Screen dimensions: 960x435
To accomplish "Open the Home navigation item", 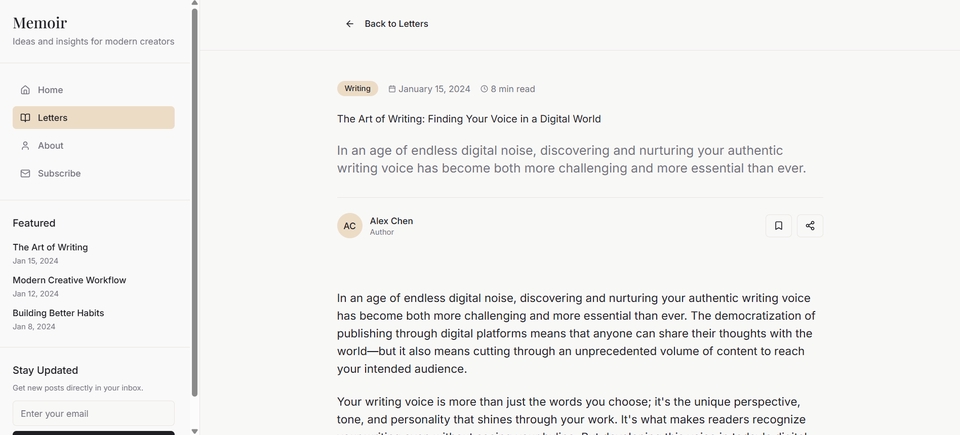I will (x=50, y=90).
